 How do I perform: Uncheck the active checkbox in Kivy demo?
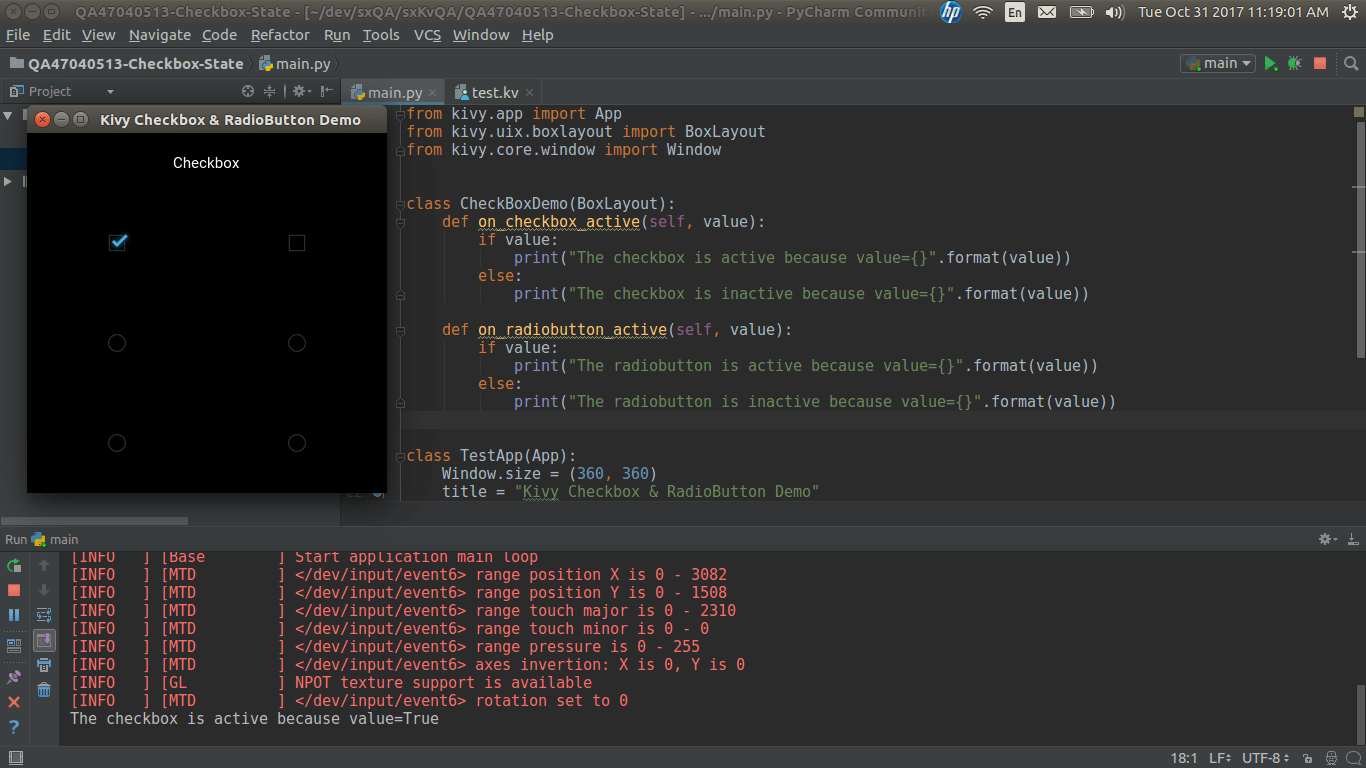[117, 242]
